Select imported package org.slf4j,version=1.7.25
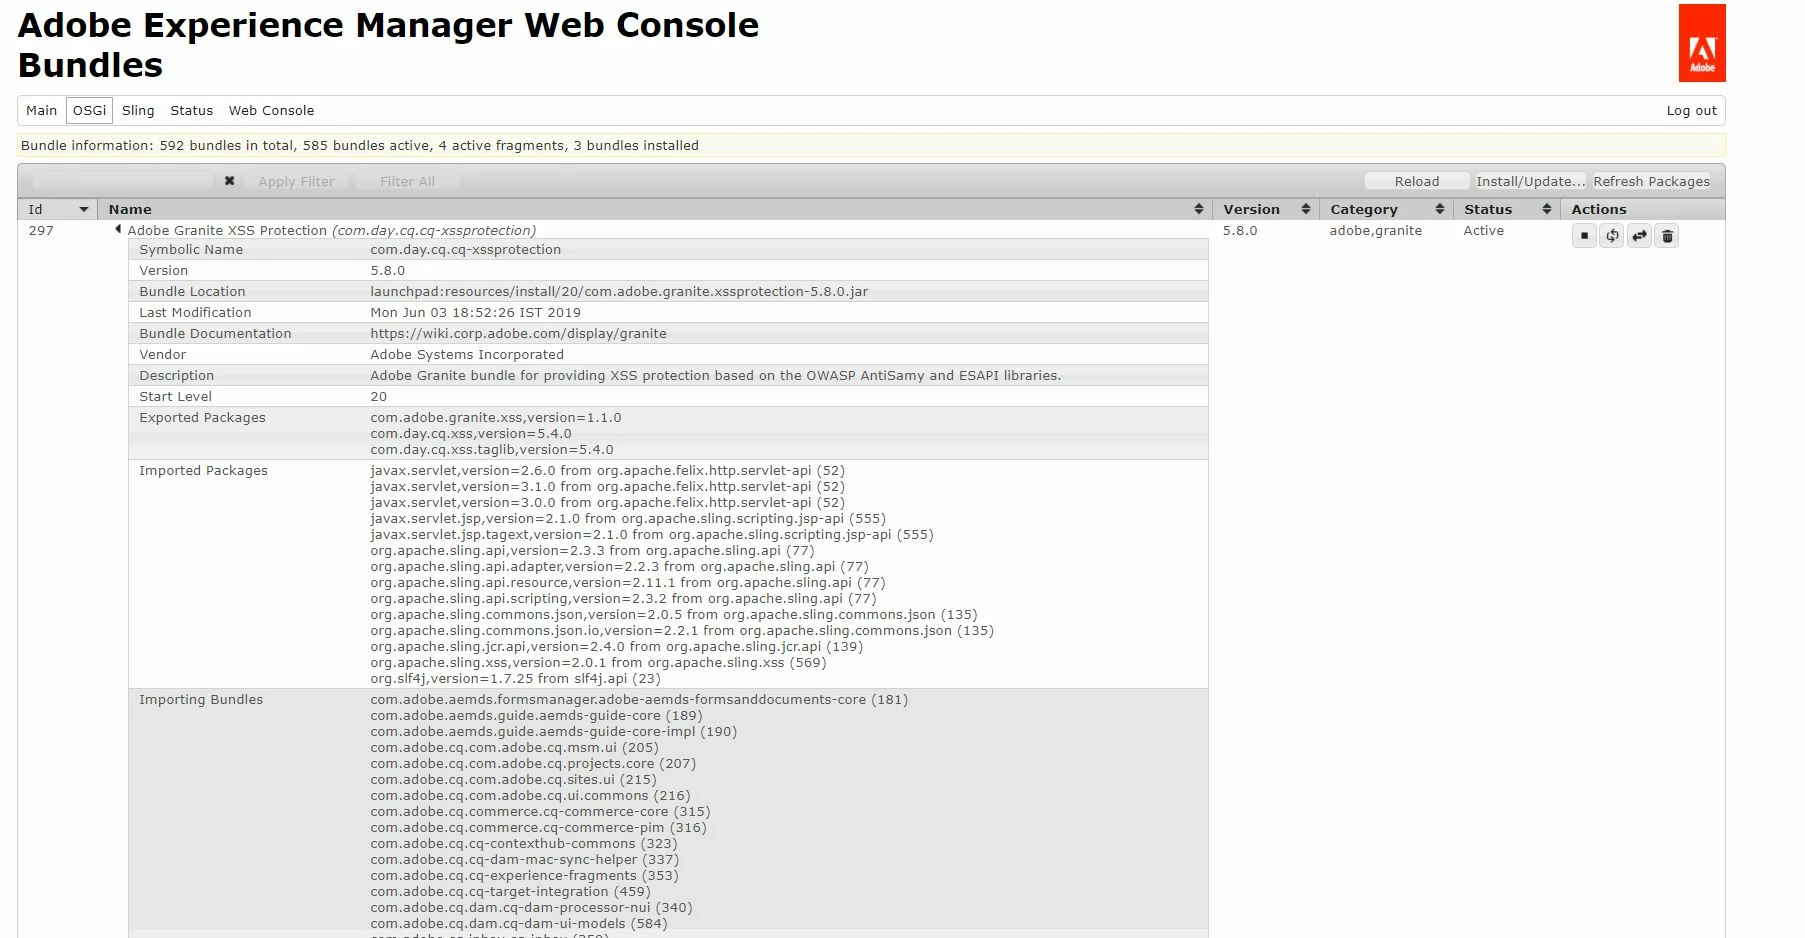 point(515,678)
